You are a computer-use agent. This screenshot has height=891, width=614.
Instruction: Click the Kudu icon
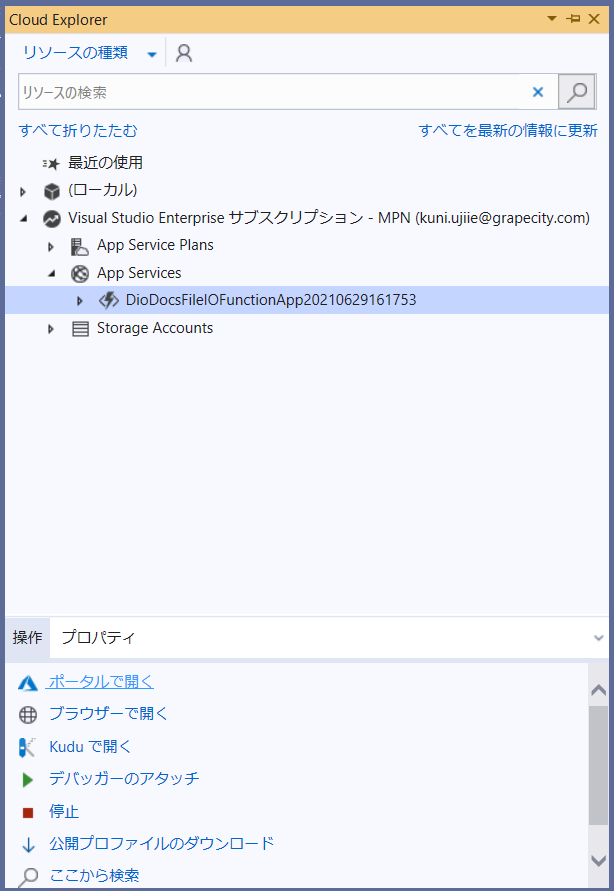27,747
